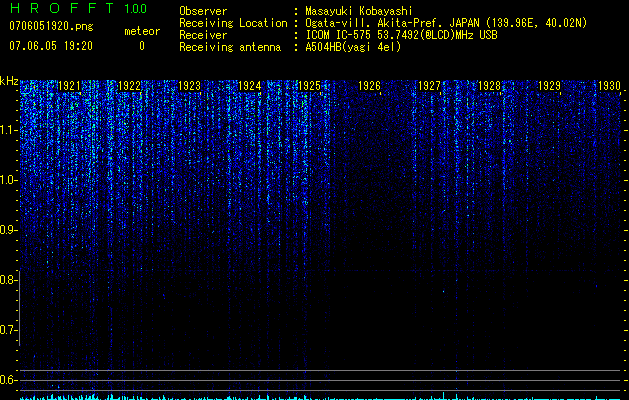The width and height of the screenshot is (629, 400).
Task: Click the 0.6 frequency axis label
Action: pyautogui.click(x=8, y=380)
